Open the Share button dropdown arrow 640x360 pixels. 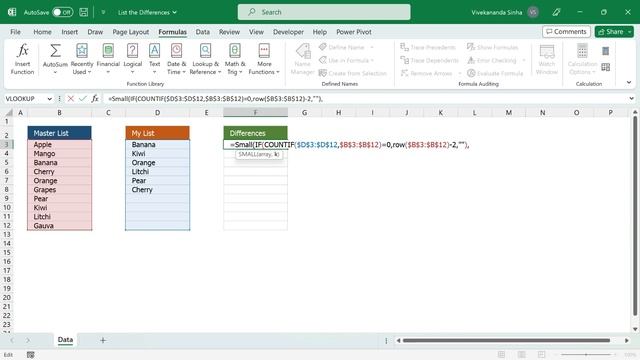(630, 32)
